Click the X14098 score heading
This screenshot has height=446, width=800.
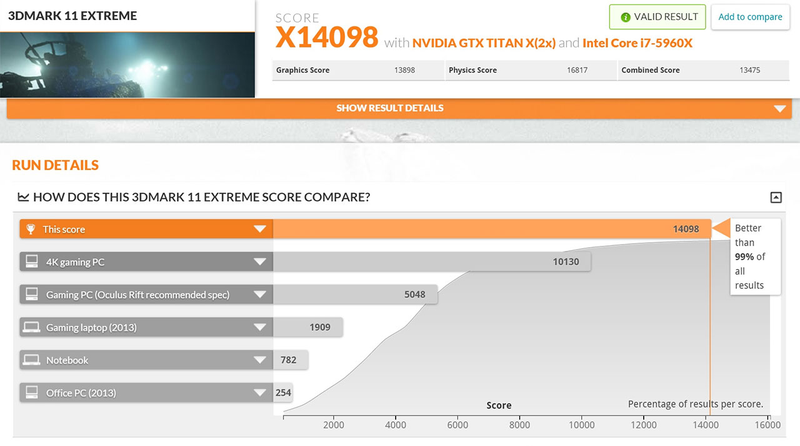coord(327,37)
